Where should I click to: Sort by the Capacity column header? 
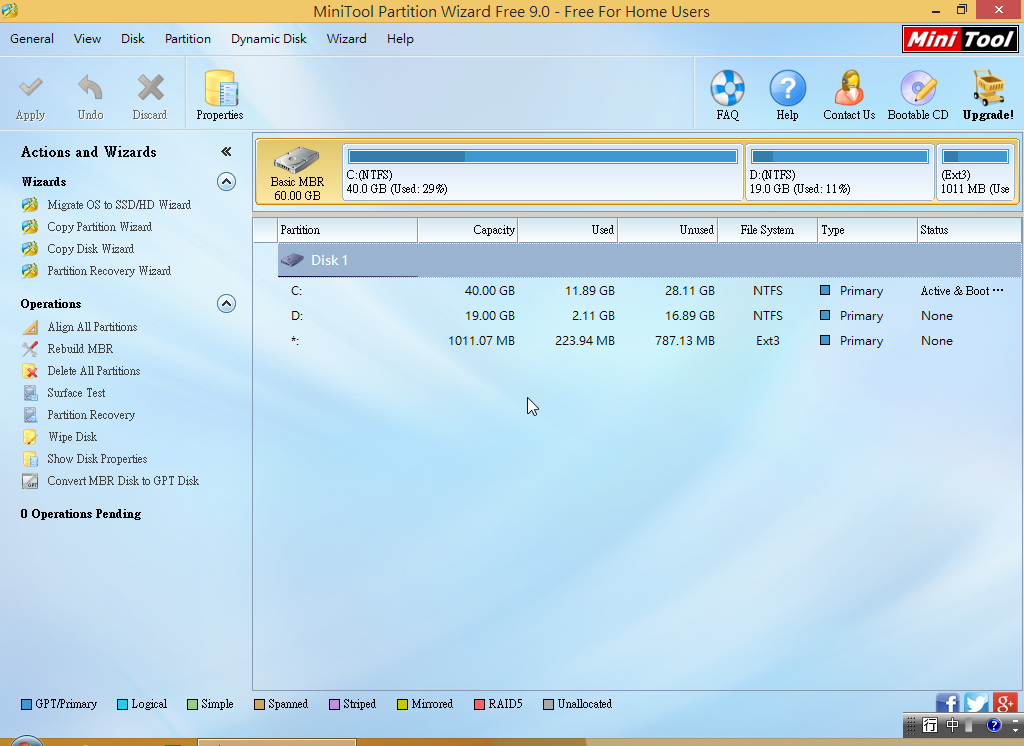click(467, 230)
